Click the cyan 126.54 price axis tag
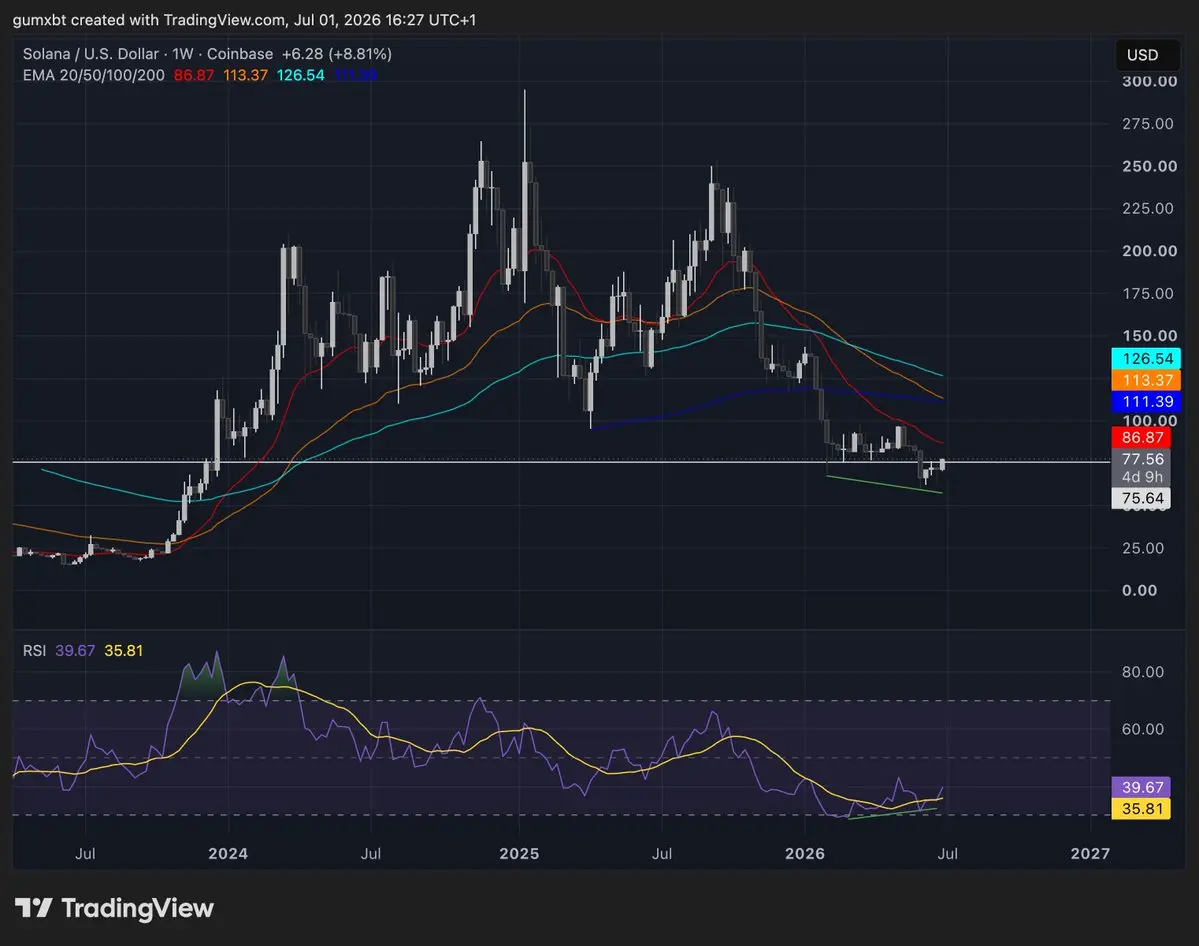The width and height of the screenshot is (1199, 946). tap(1145, 358)
